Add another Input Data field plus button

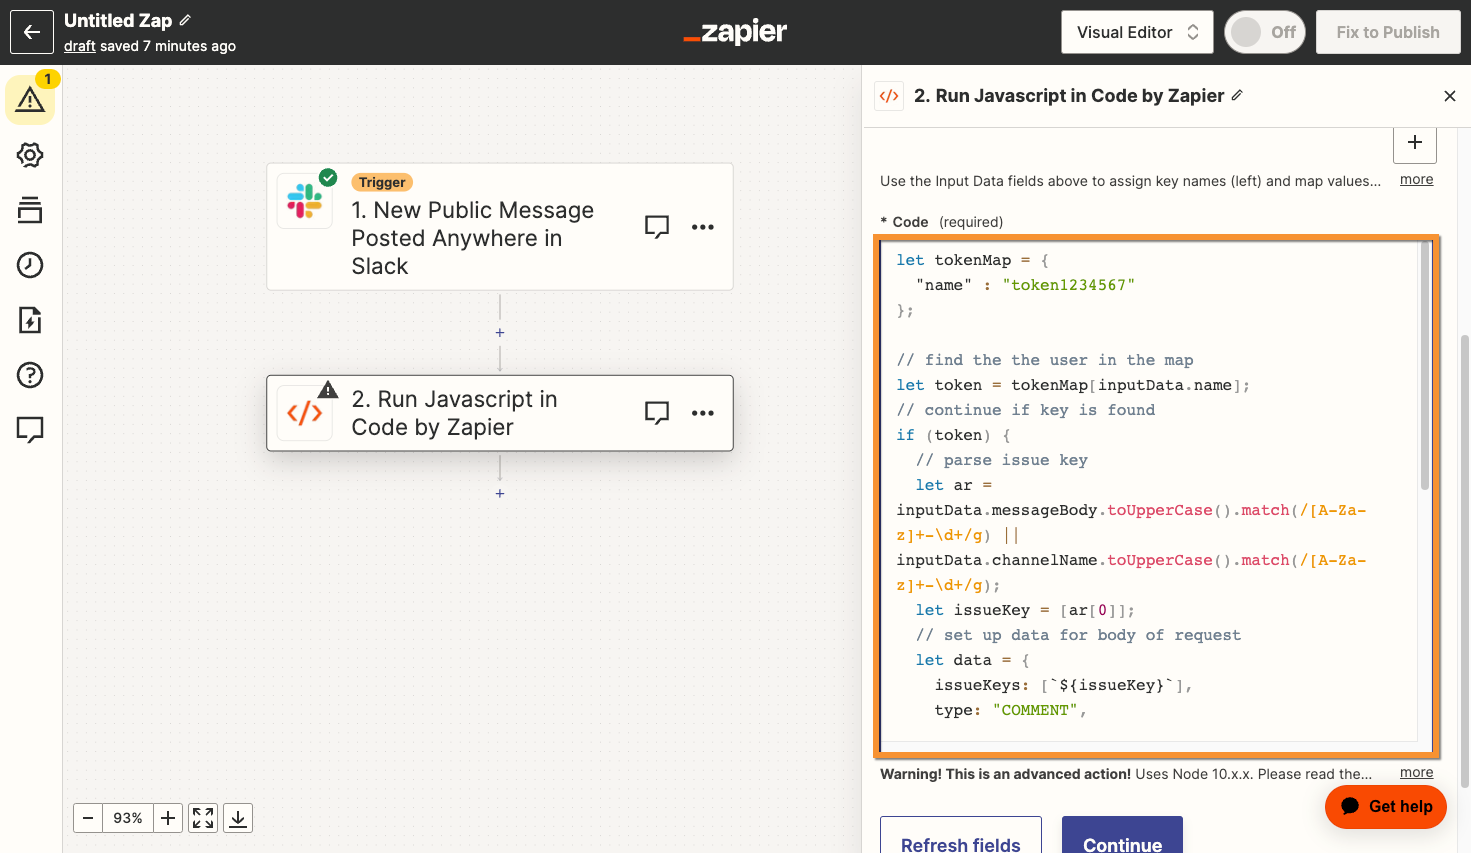coord(1415,142)
